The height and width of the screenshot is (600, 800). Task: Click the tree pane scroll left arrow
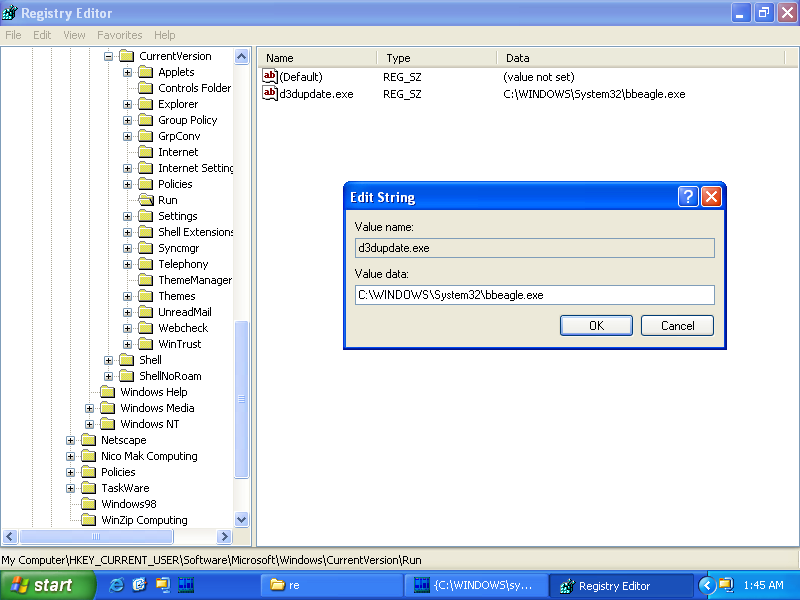pyautogui.click(x=10, y=536)
